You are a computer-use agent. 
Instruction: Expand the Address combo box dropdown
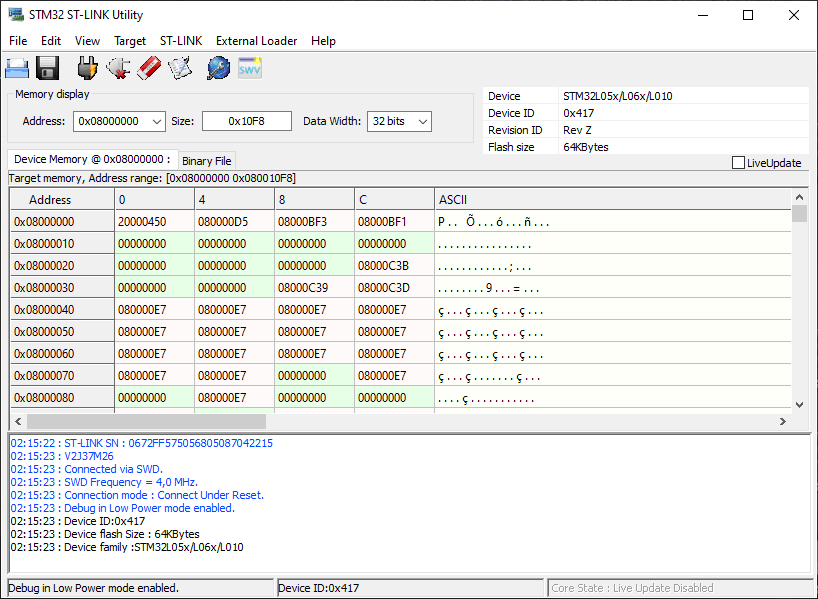pos(157,122)
